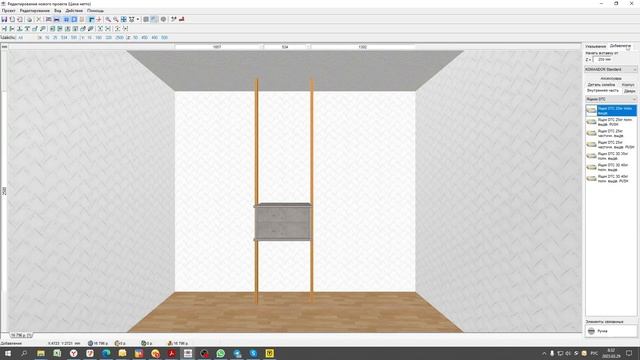
Task: Click the first icon in second toolbar row
Action: 4,29
